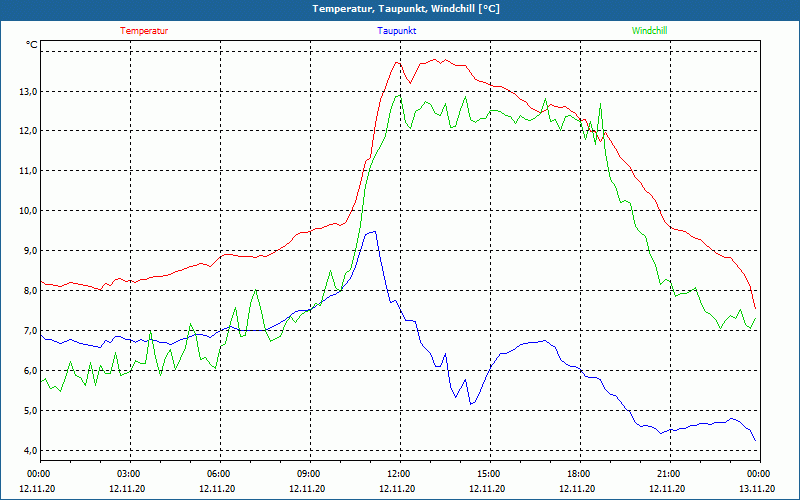The height and width of the screenshot is (500, 800).
Task: Click the 13.11.20 date label
Action: (757, 488)
